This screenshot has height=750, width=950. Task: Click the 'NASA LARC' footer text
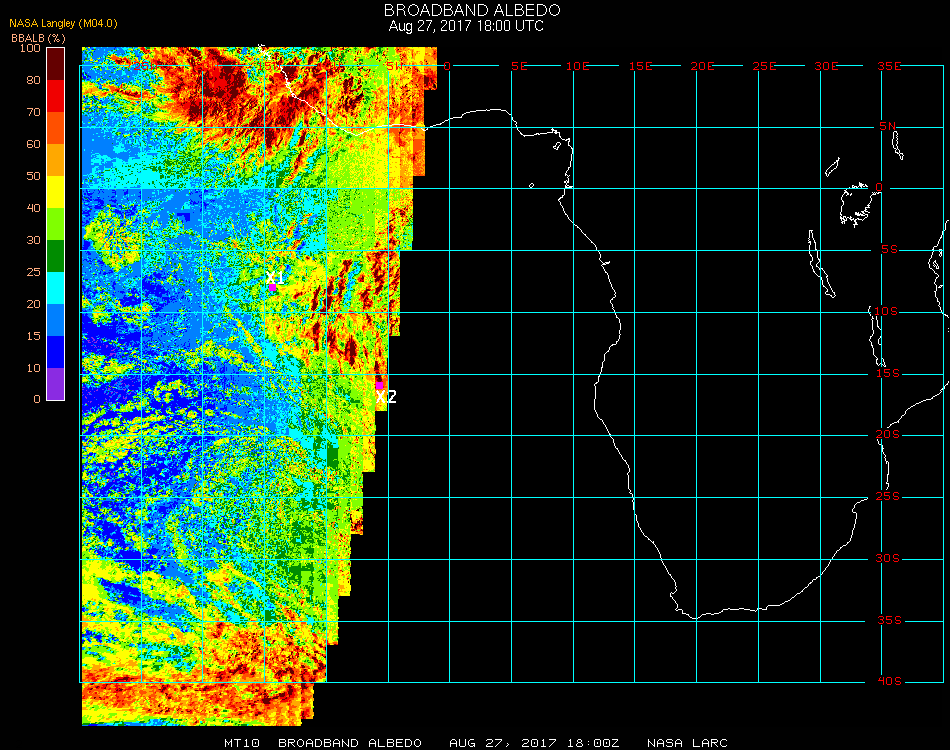tap(687, 743)
